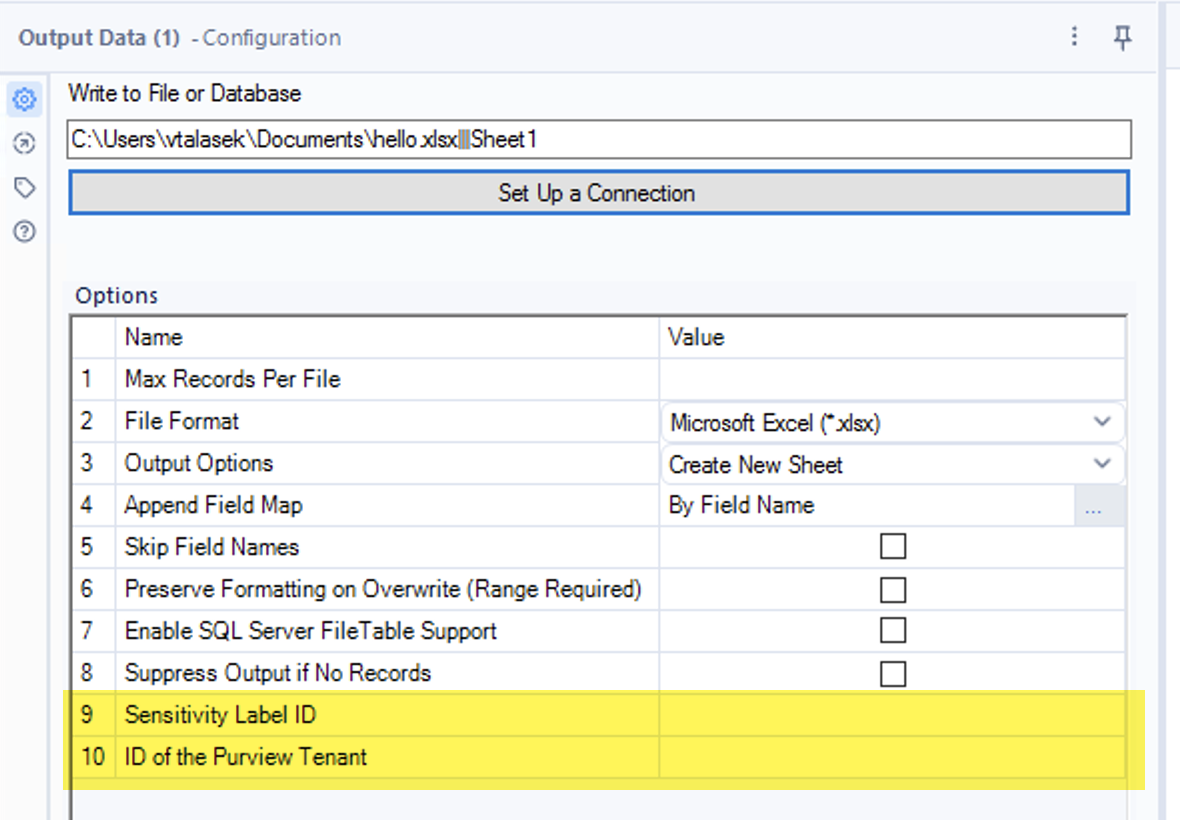
Task: Check Suppress Output if No Records
Action: point(892,673)
